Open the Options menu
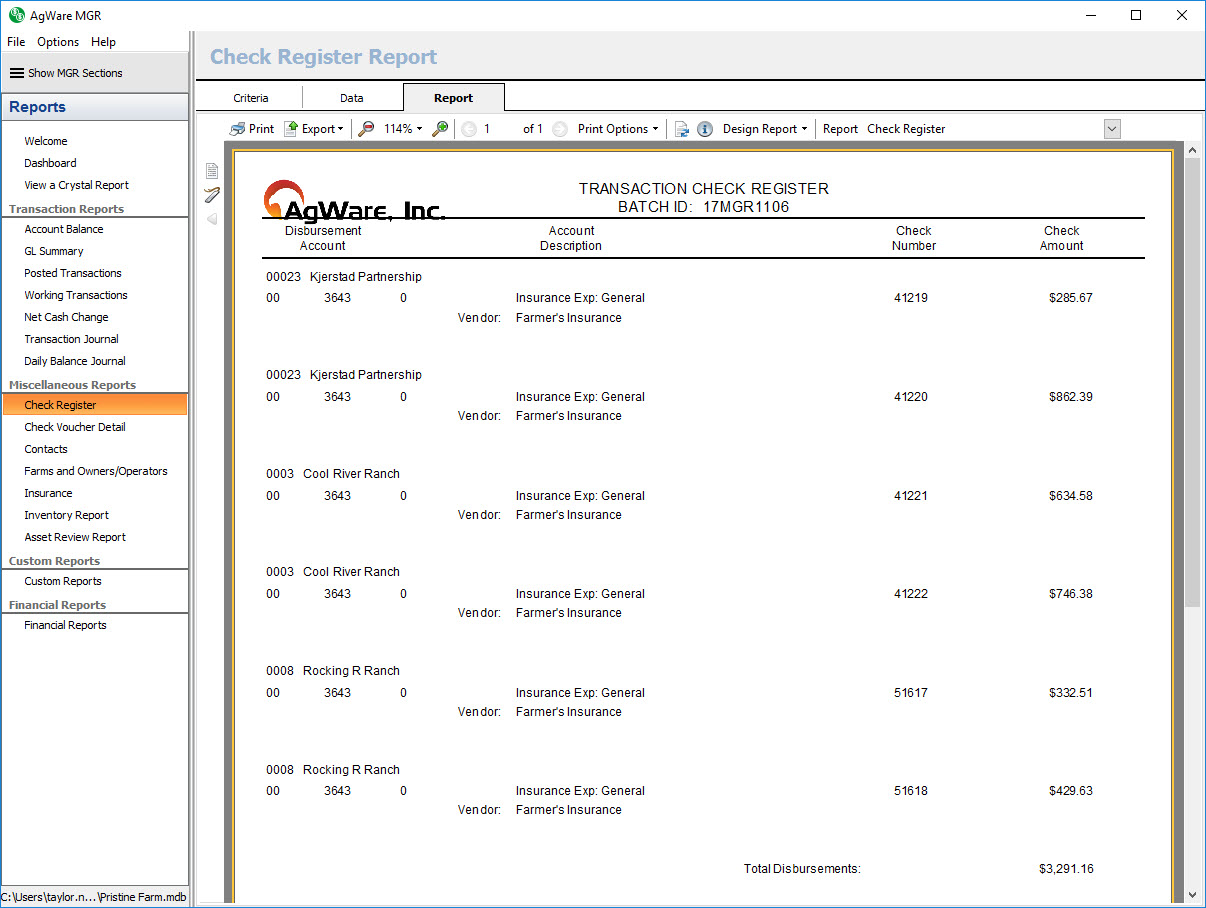This screenshot has width=1206, height=908. (x=58, y=42)
